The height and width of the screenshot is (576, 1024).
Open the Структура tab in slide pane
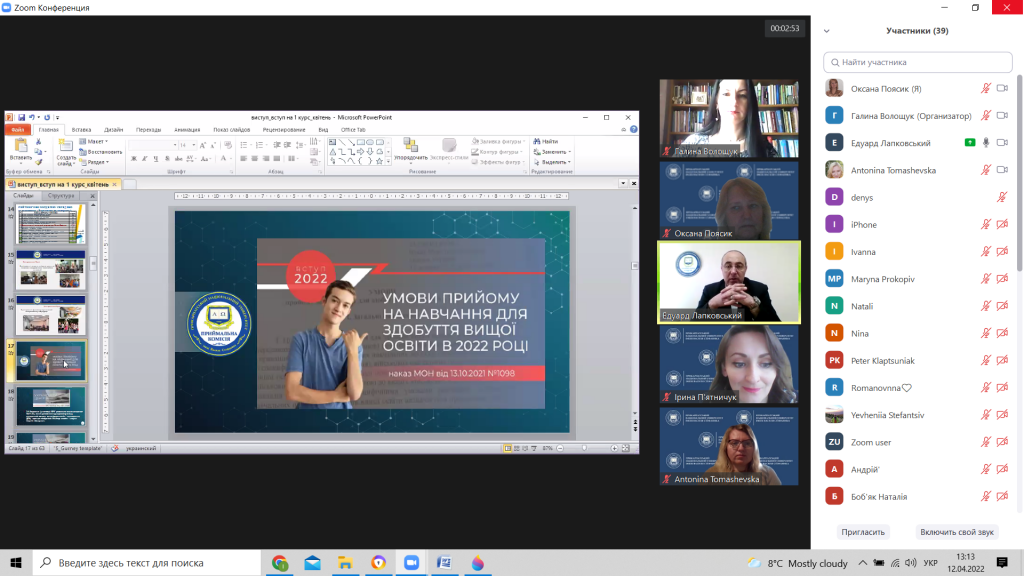click(x=61, y=196)
